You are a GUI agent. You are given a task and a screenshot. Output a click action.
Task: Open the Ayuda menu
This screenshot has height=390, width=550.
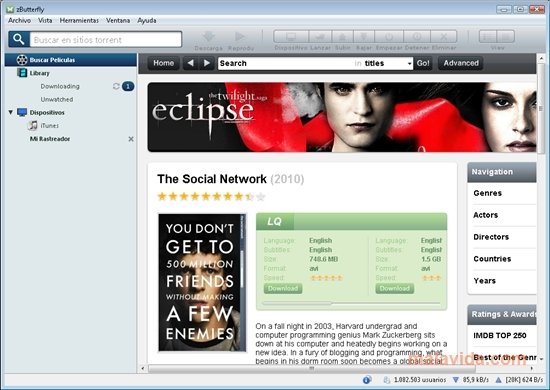coord(147,21)
